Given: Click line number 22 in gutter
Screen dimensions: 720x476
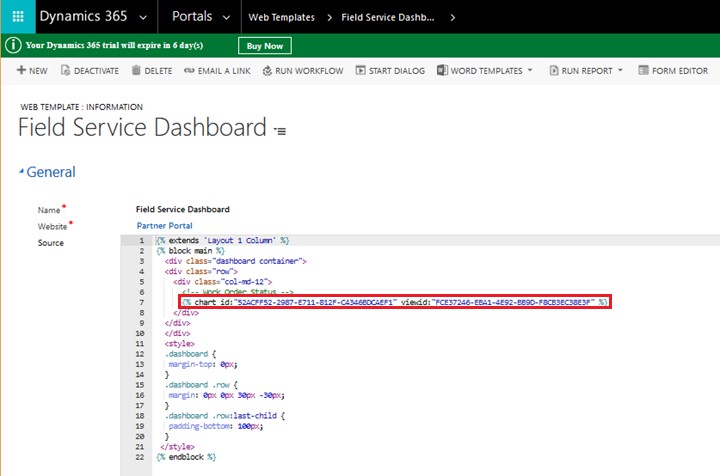Looking at the screenshot, I should [140, 457].
